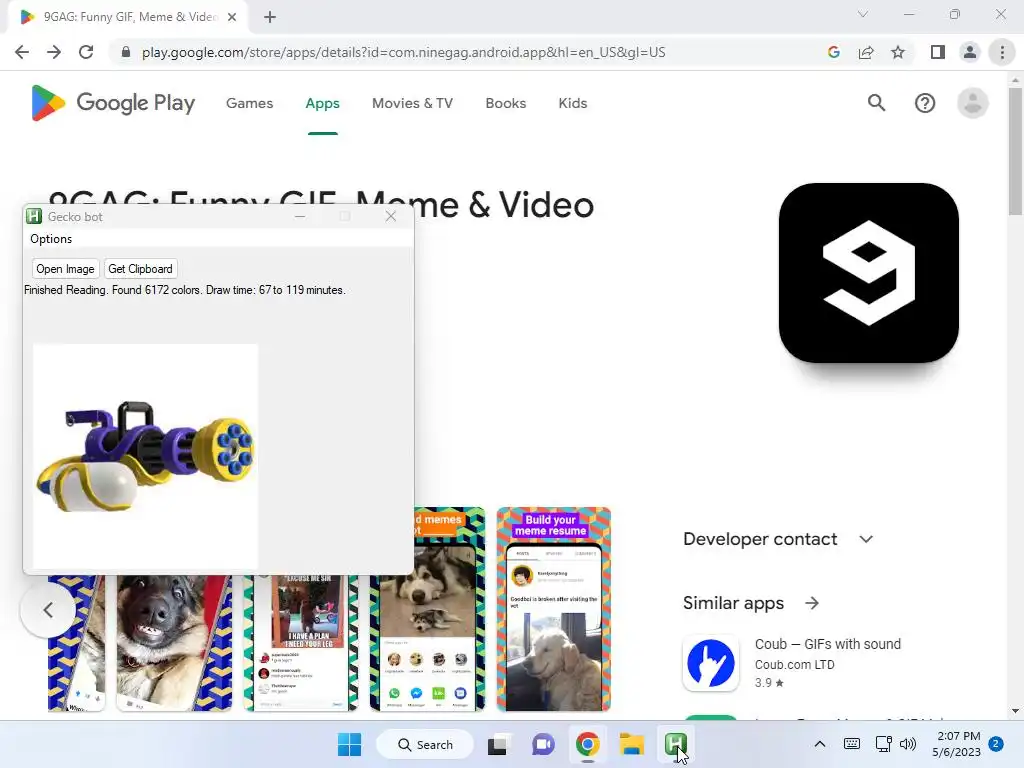Screen dimensions: 1024x768
Task: Open the Coub app icon
Action: coord(711,663)
